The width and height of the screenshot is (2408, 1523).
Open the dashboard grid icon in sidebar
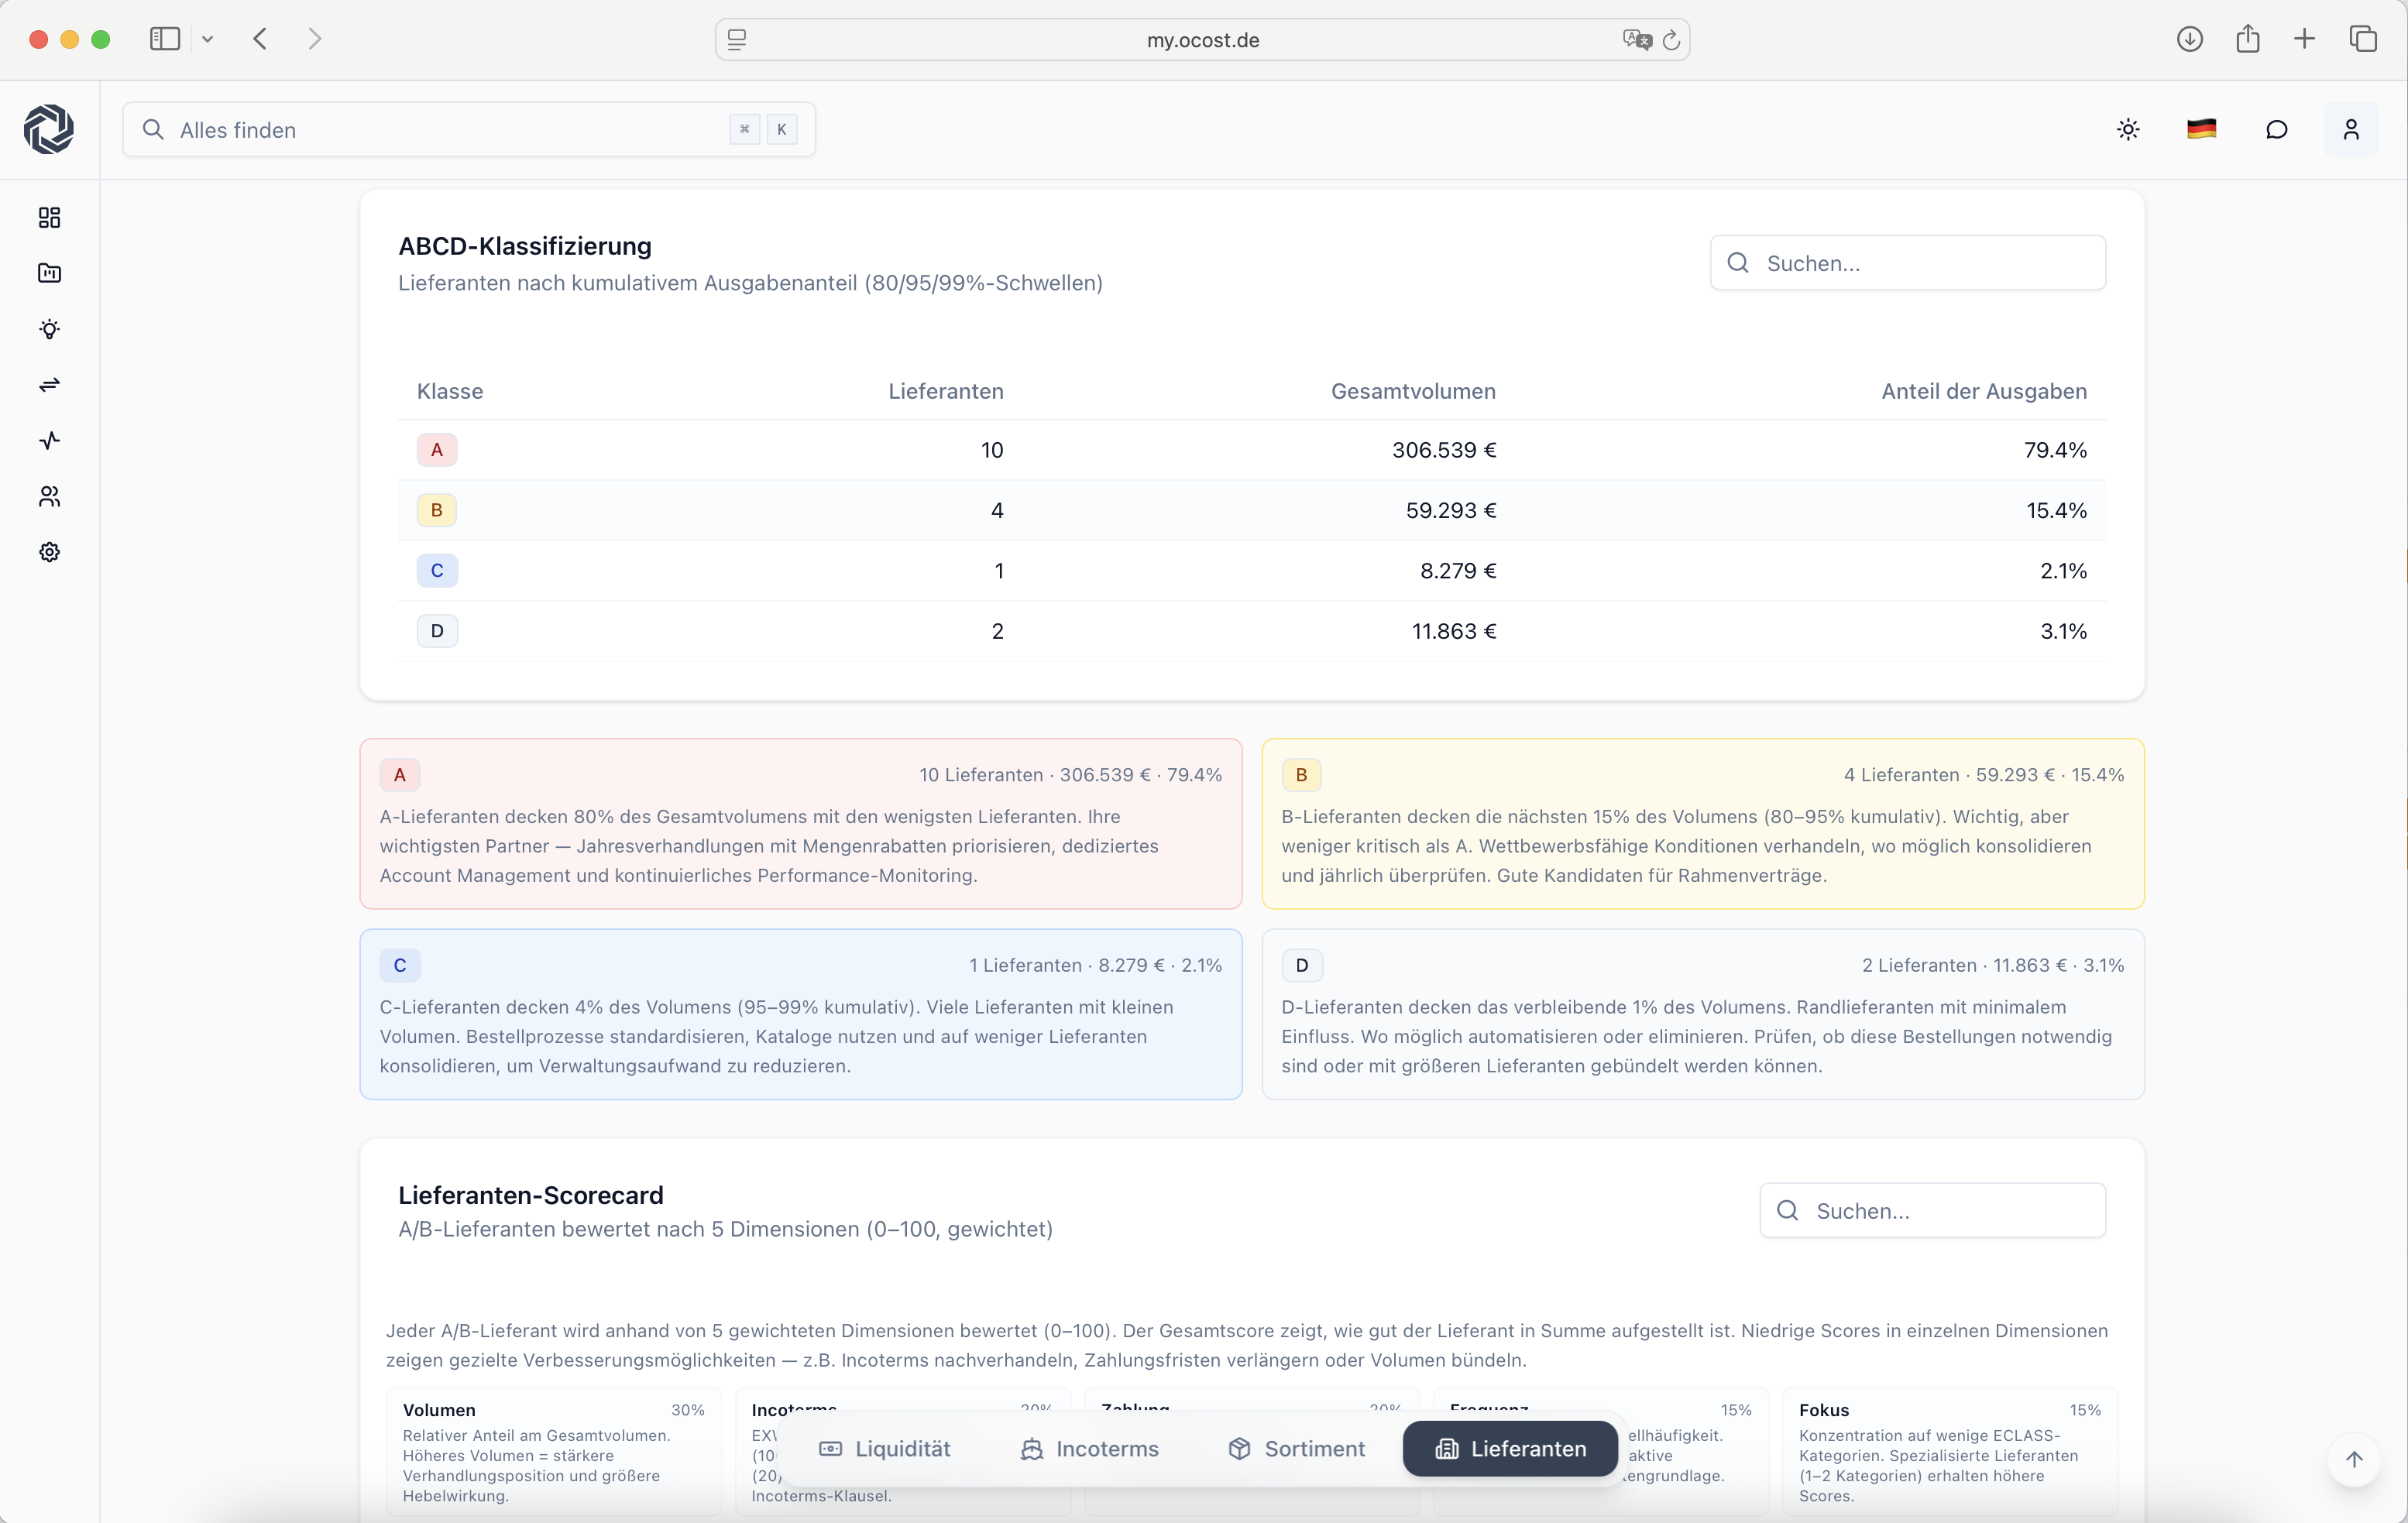click(x=49, y=217)
